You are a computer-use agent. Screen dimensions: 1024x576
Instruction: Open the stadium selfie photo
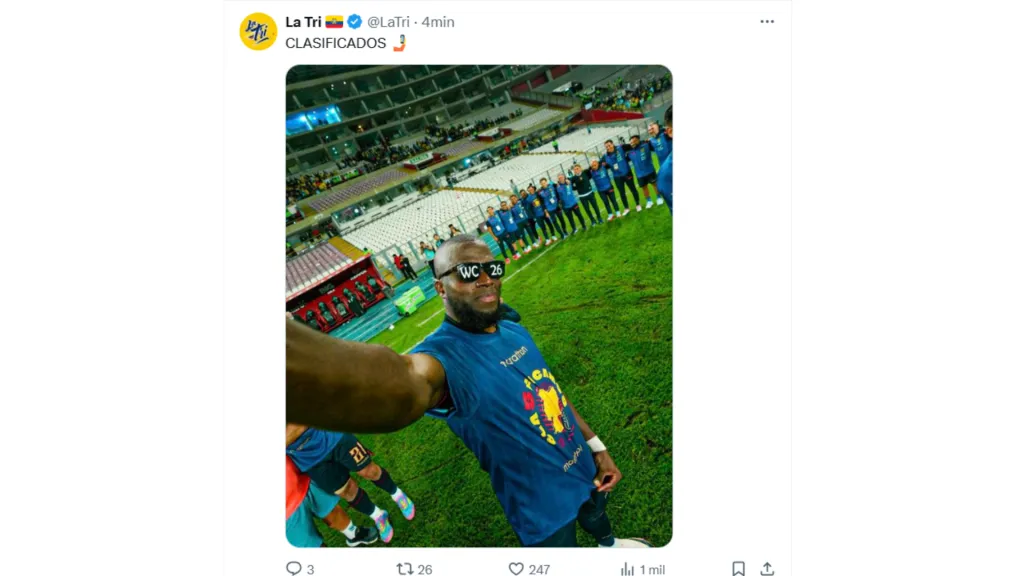pyautogui.click(x=479, y=306)
